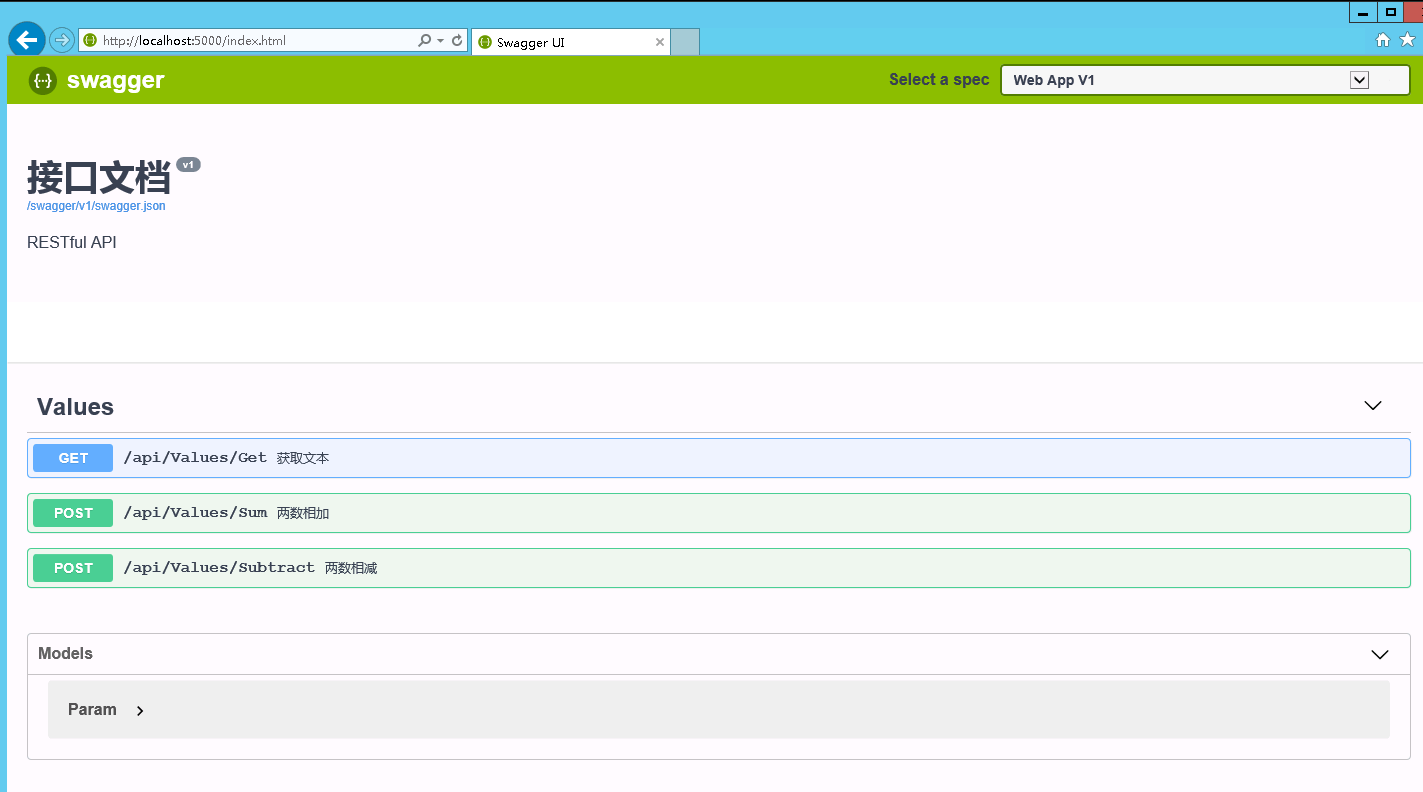The height and width of the screenshot is (792, 1423).
Task: Minimize the browser window
Action: tap(1363, 12)
